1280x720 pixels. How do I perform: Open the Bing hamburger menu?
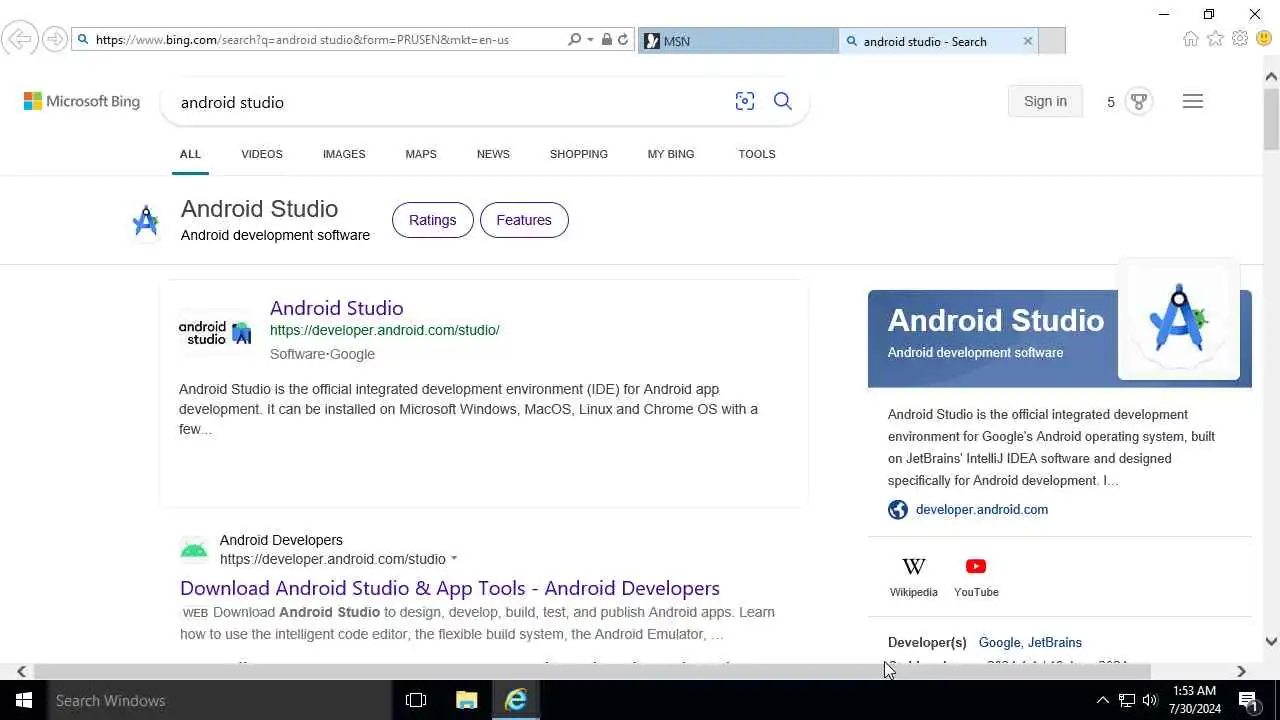[1193, 101]
